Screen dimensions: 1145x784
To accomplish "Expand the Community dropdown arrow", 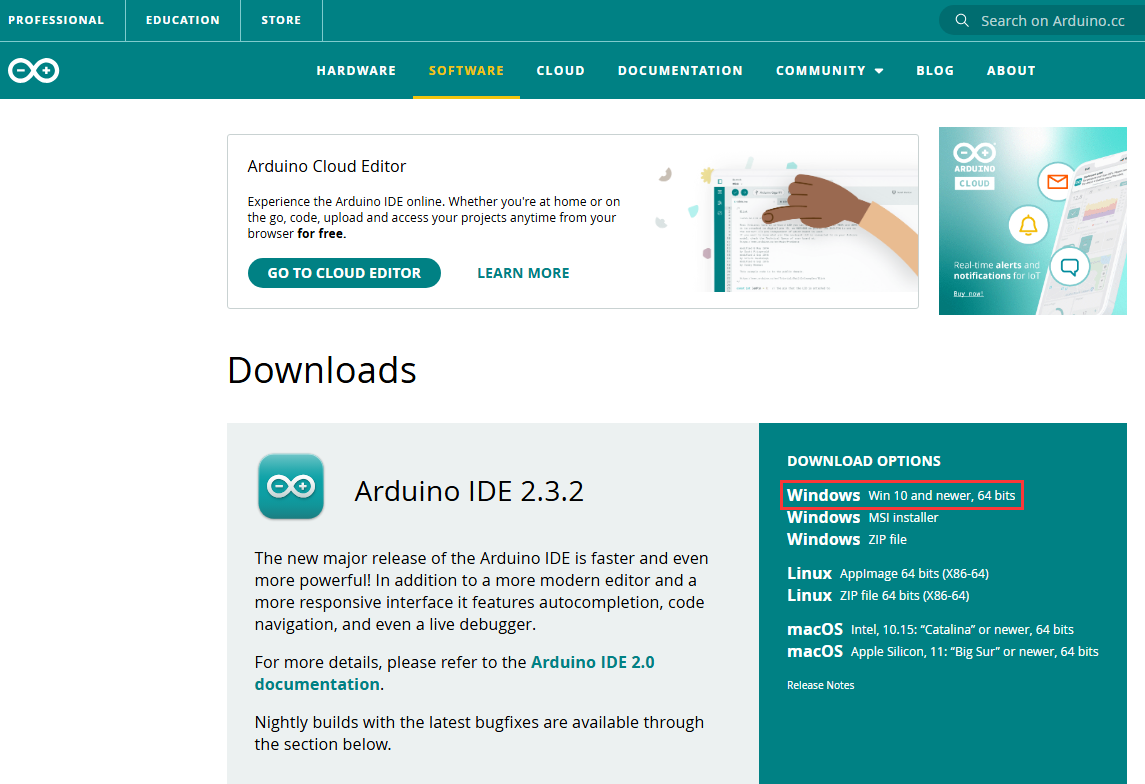I will pyautogui.click(x=879, y=71).
